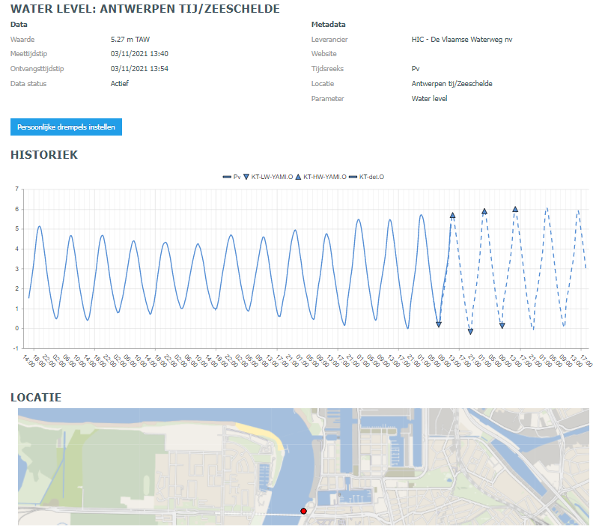The height and width of the screenshot is (526, 606).
Task: Click the down-triangle icon beside KT-LW-YAMI.O
Action: coord(246,177)
